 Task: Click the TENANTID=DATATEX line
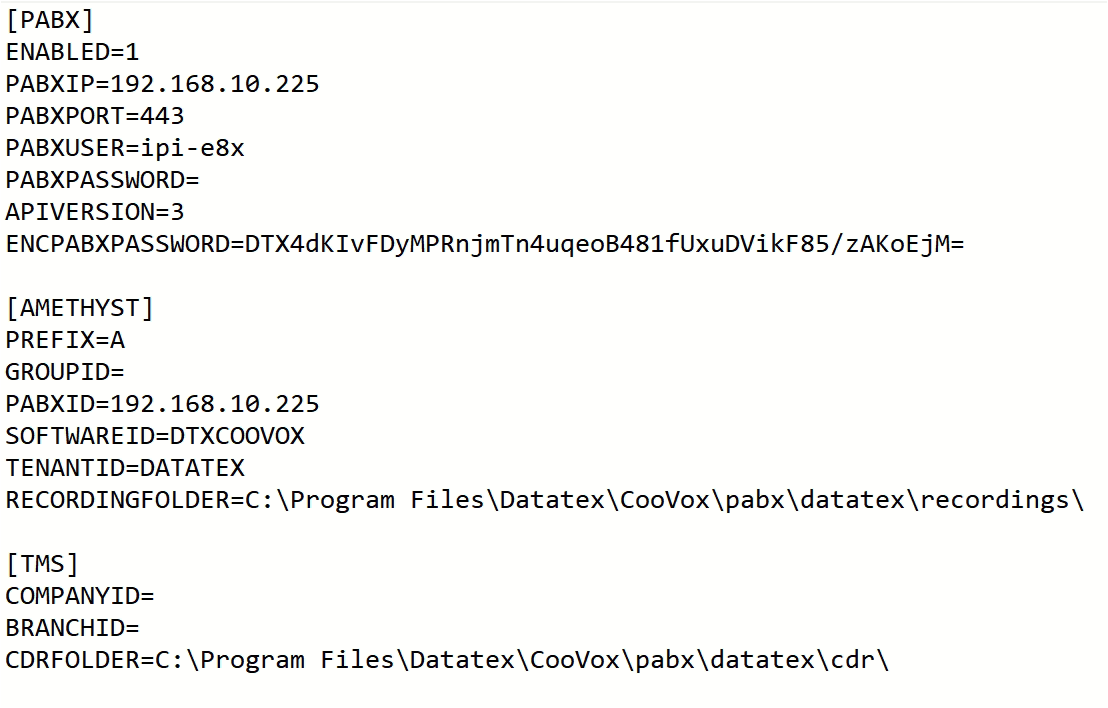coord(125,468)
